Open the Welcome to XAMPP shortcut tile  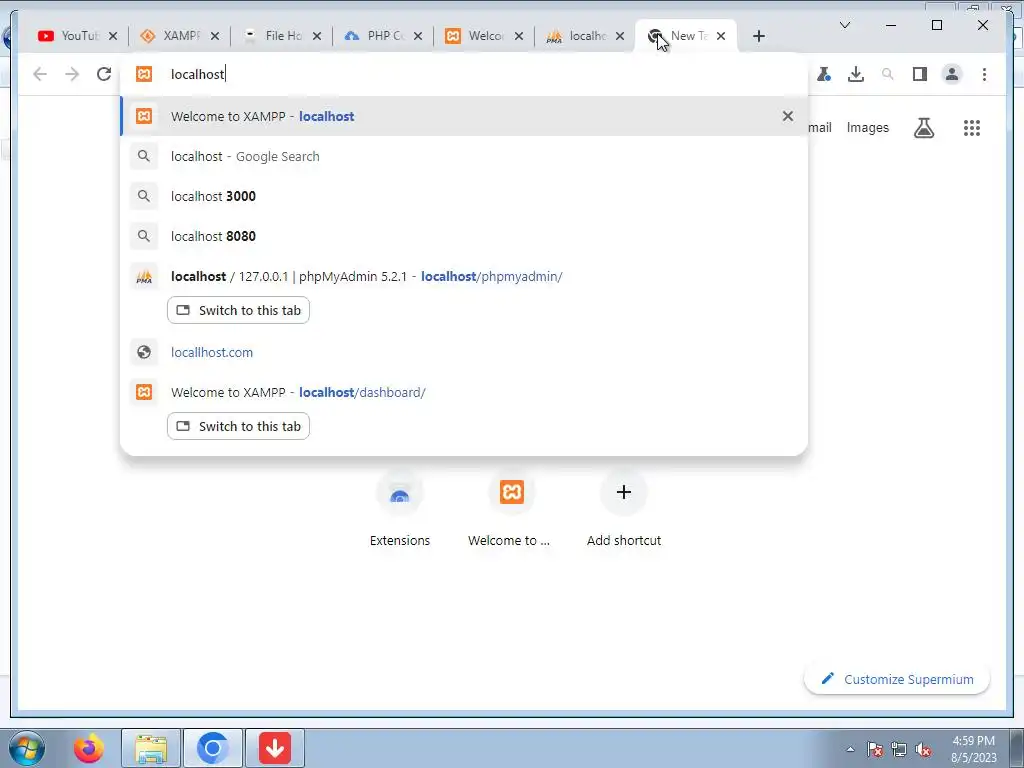[x=511, y=509]
